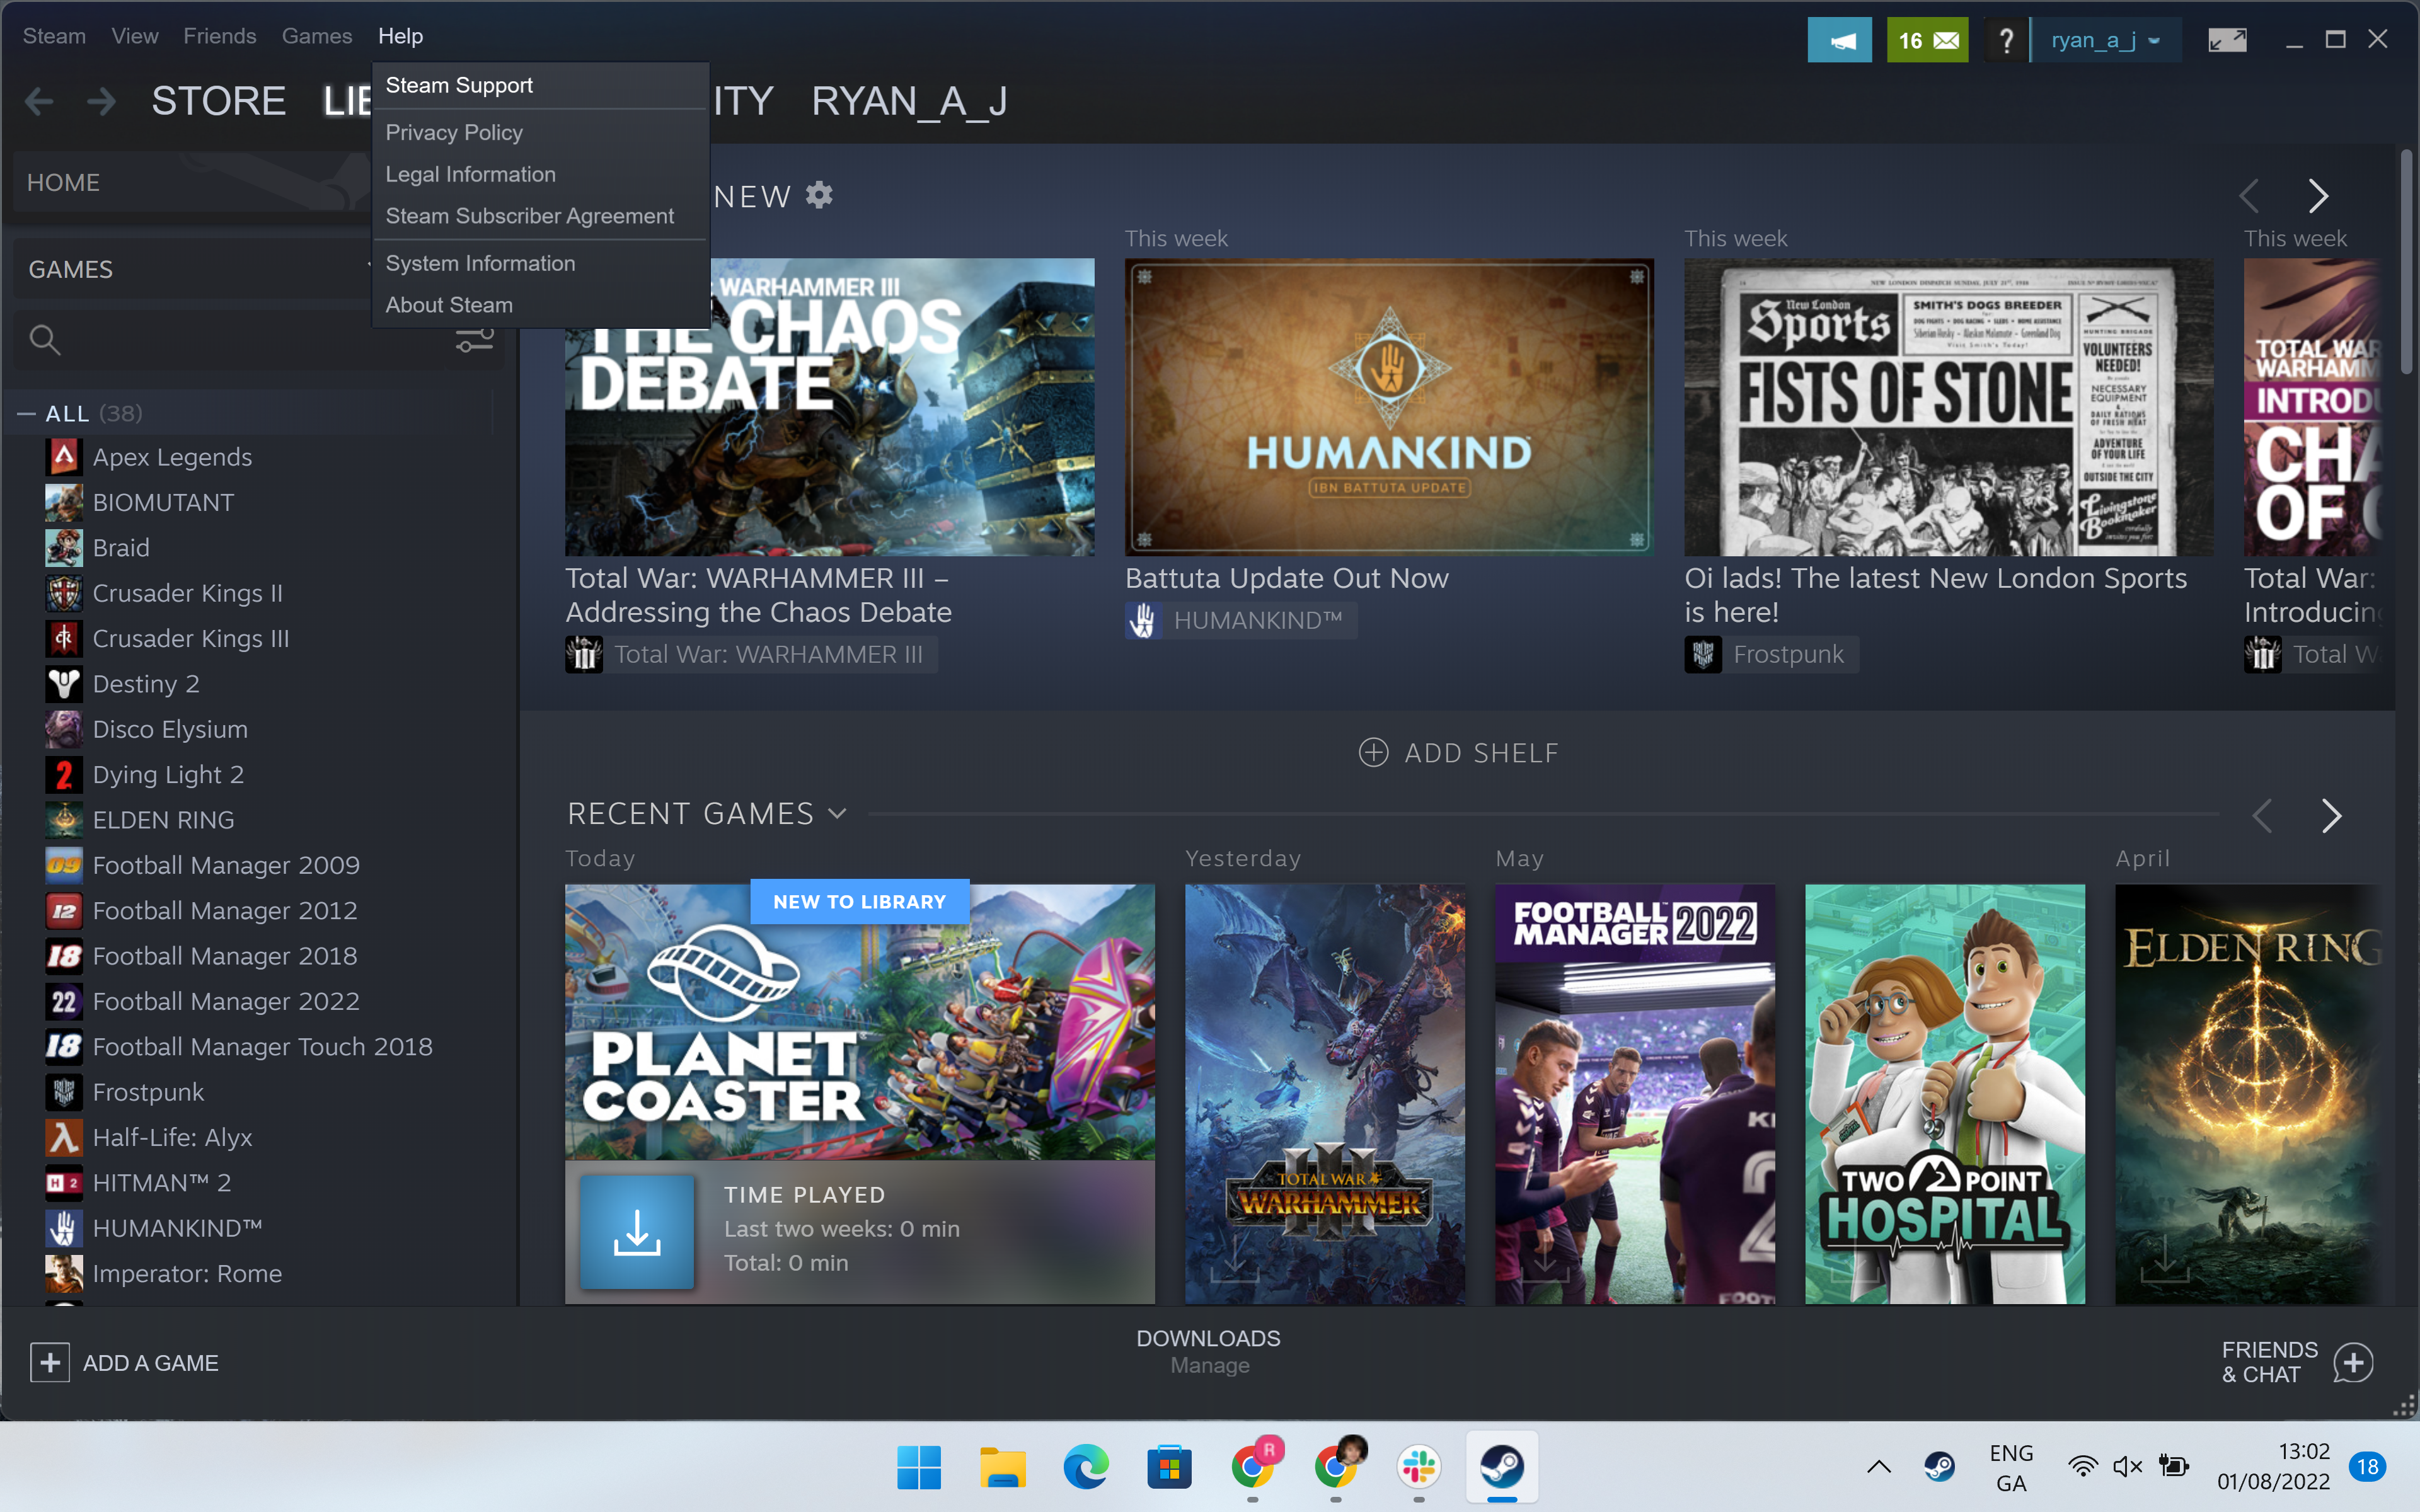Click the Steam announcements megaphone icon
Image resolution: width=2420 pixels, height=1512 pixels.
1839,40
